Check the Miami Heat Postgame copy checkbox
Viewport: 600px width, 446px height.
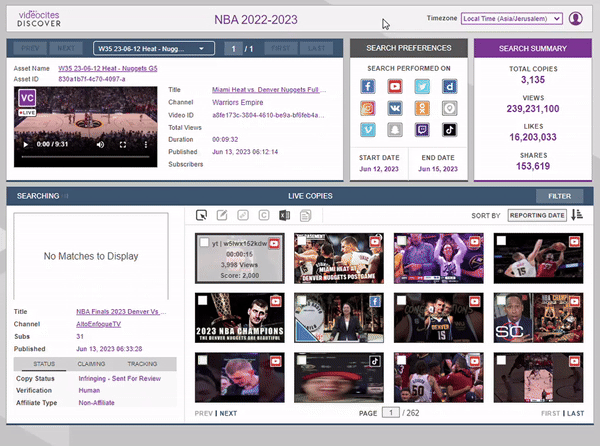click(302, 241)
